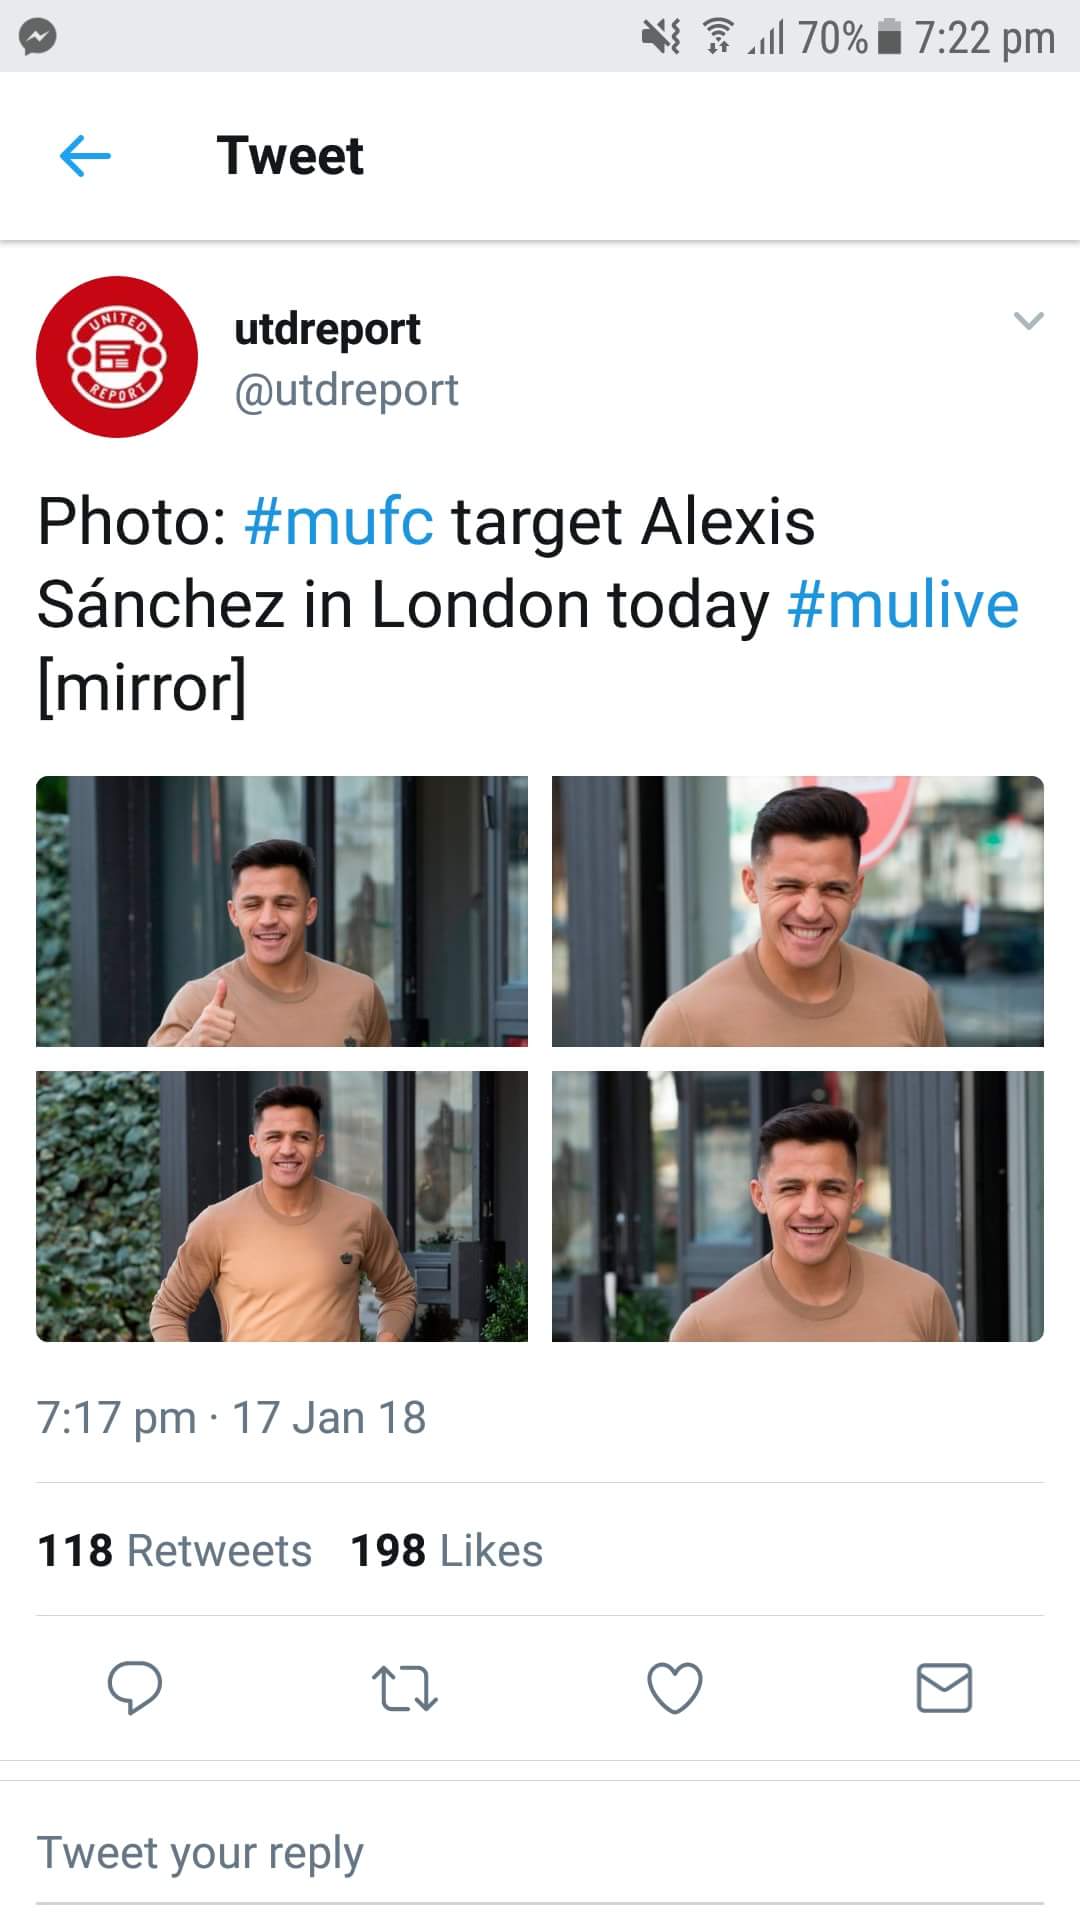View the 198 Likes list
The width and height of the screenshot is (1080, 1920).
point(446,1551)
